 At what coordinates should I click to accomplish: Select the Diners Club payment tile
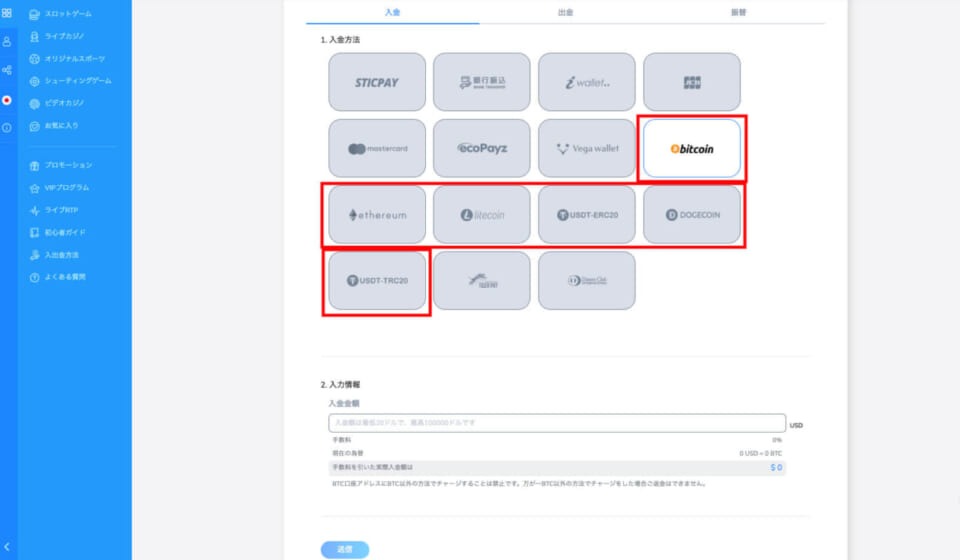587,280
